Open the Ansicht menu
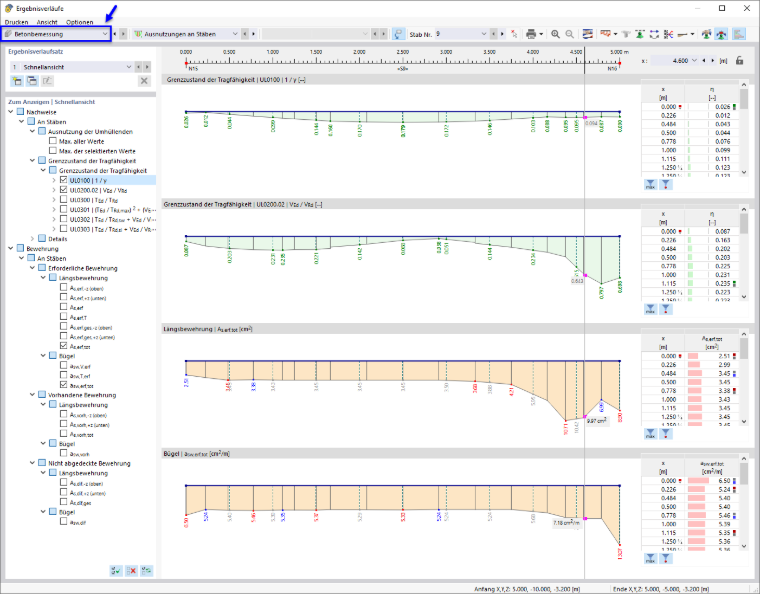 coord(47,22)
